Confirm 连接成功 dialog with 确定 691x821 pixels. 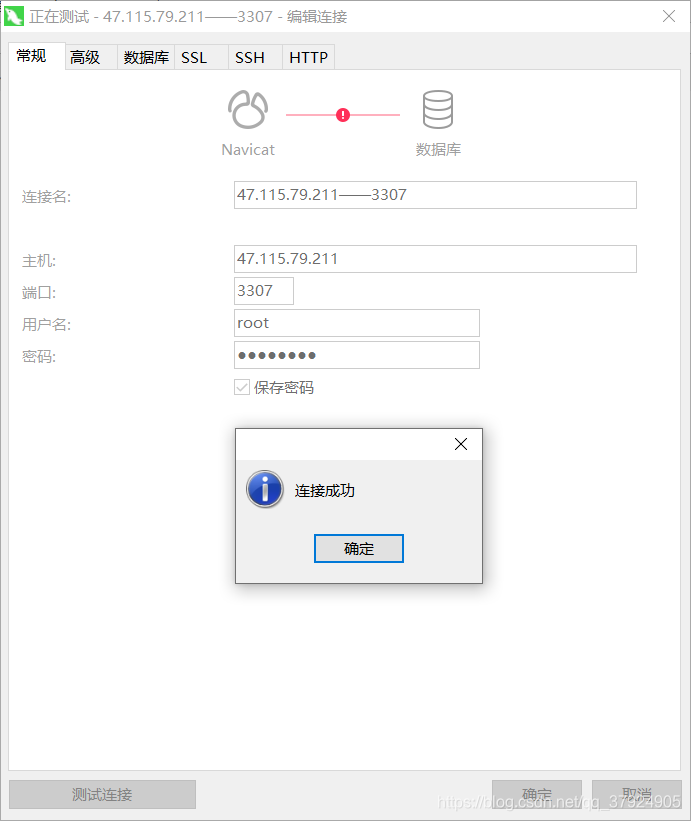click(x=359, y=549)
